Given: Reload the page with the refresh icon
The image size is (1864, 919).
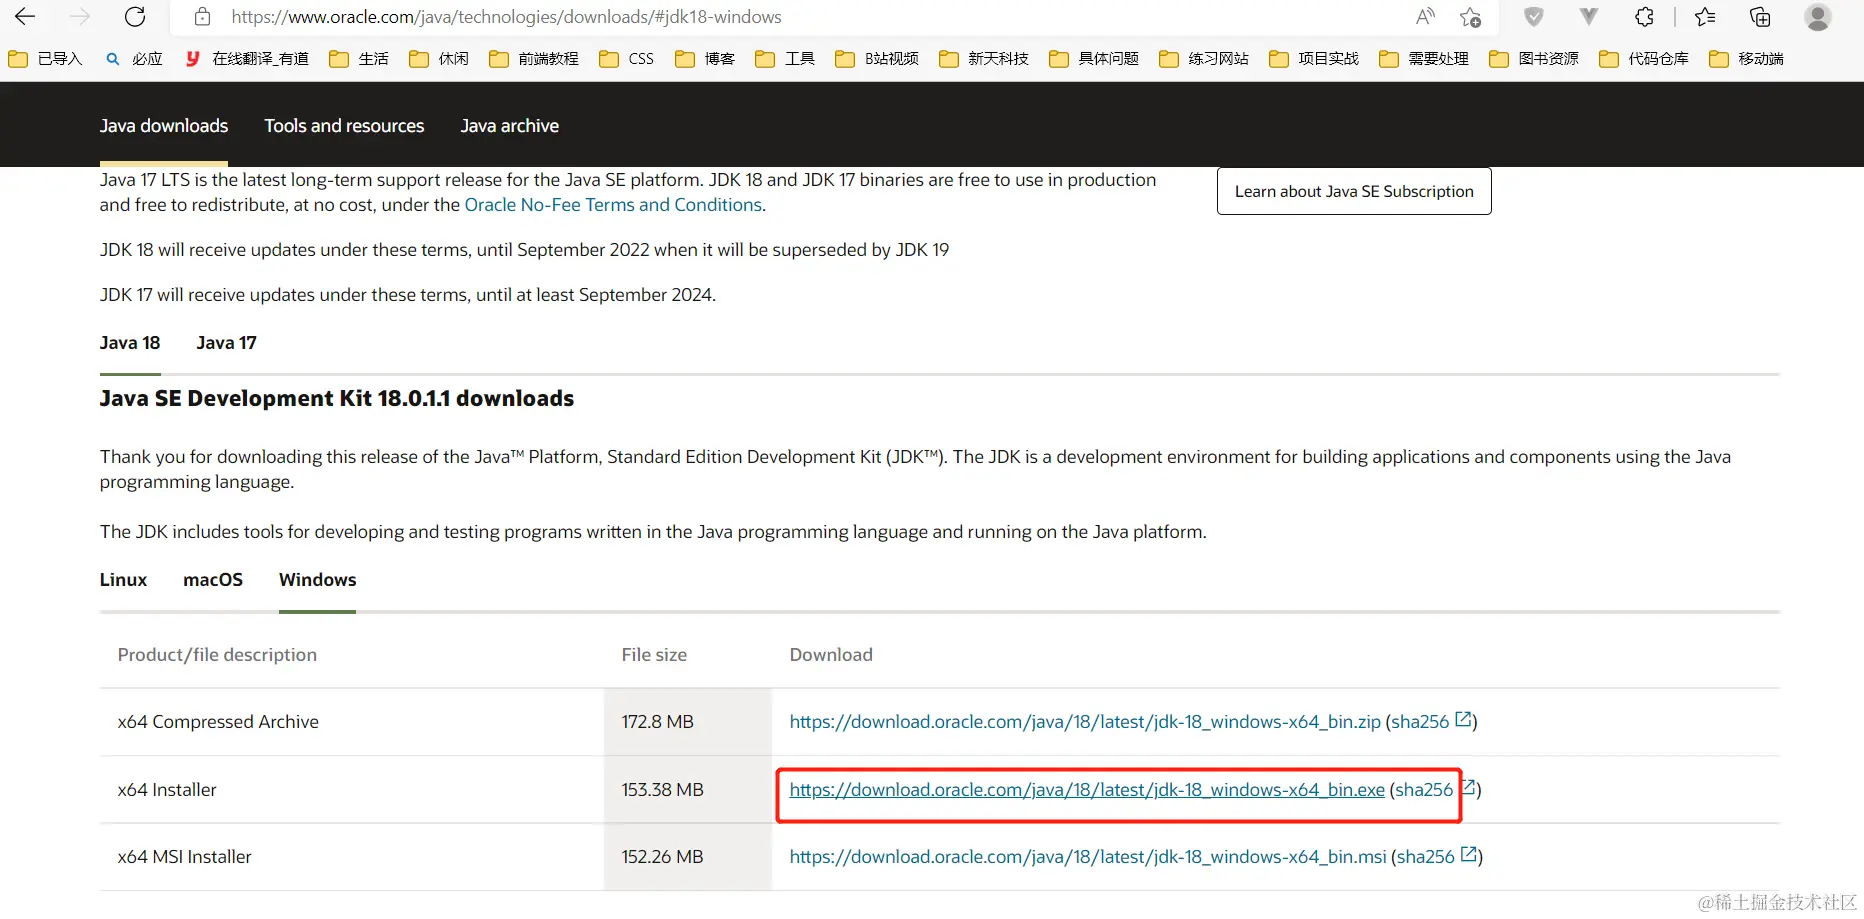Looking at the screenshot, I should click(x=135, y=17).
